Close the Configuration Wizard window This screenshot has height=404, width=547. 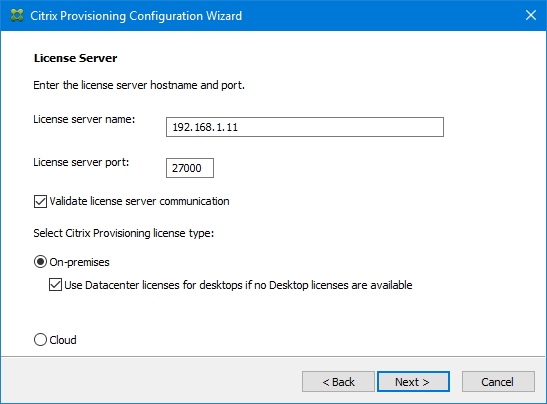(x=531, y=15)
